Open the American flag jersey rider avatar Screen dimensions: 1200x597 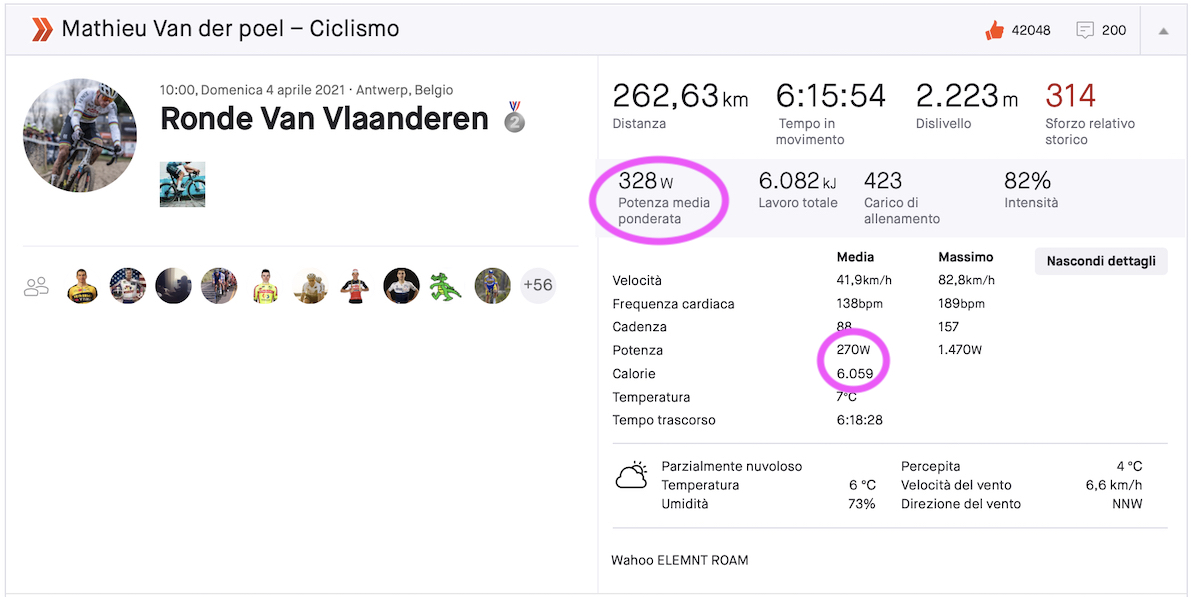point(128,286)
